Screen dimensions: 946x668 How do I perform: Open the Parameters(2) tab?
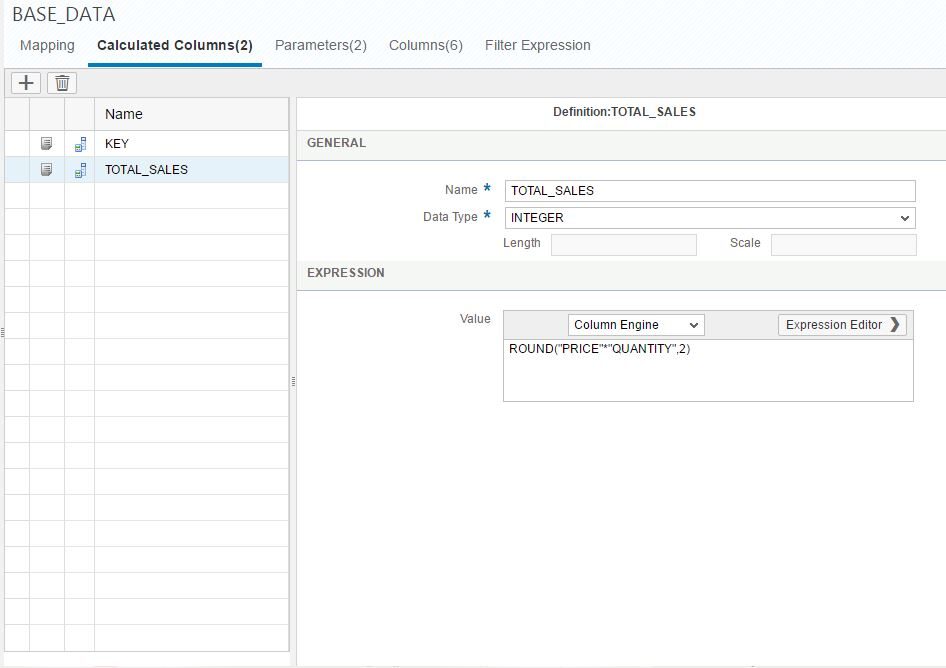(x=320, y=45)
